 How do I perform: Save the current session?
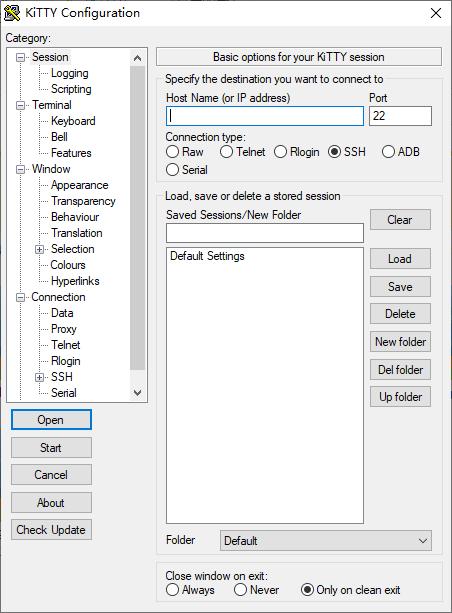[x=400, y=287]
